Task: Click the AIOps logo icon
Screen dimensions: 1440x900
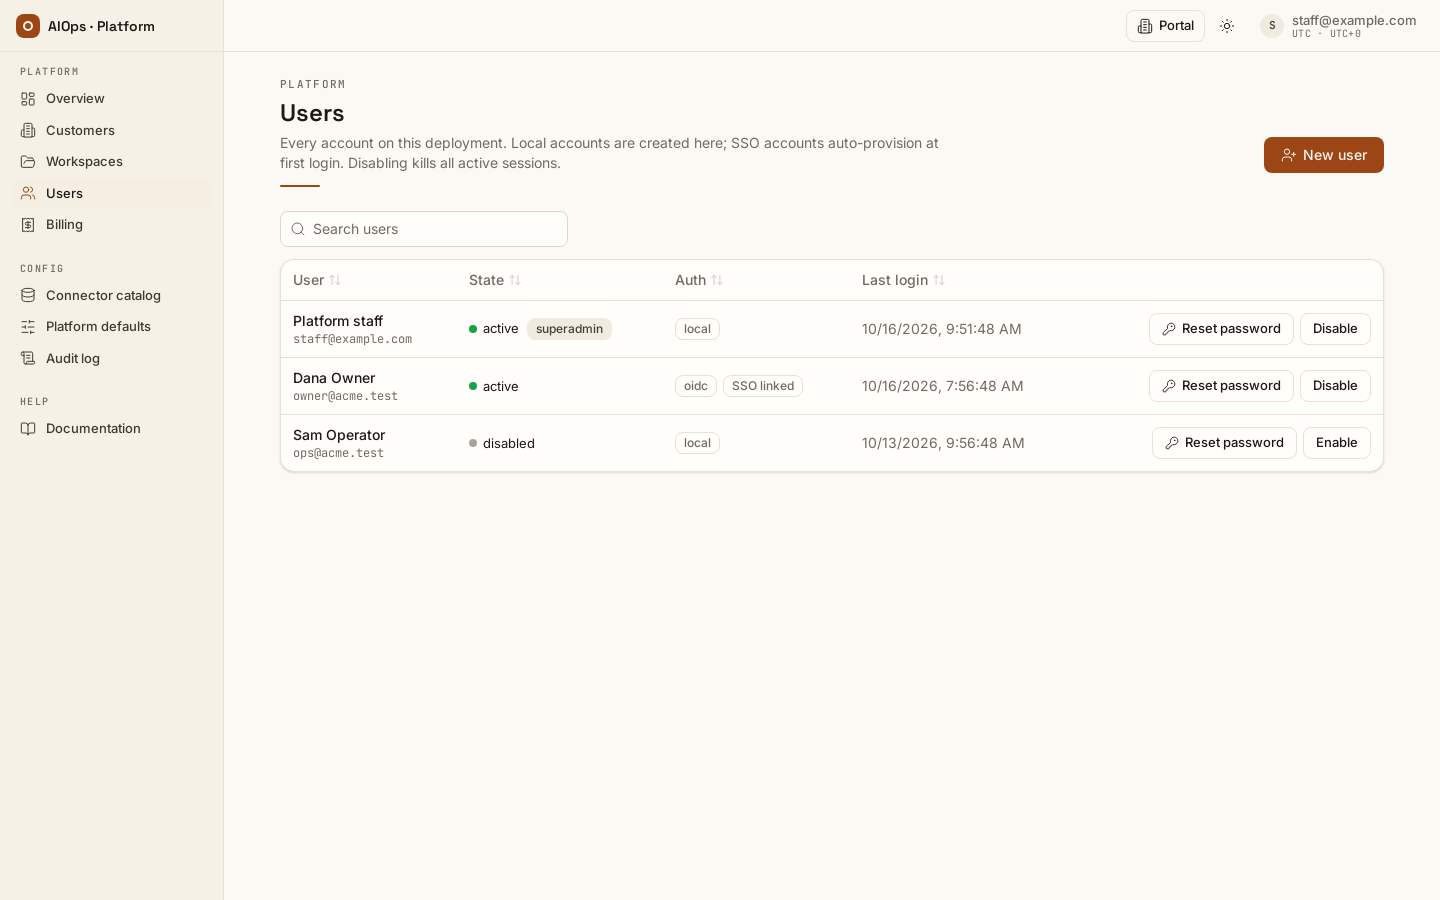Action: click(x=28, y=26)
